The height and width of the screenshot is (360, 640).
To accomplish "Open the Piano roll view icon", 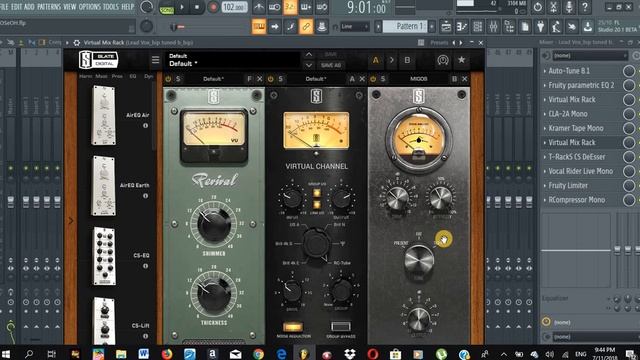I will (x=462, y=27).
